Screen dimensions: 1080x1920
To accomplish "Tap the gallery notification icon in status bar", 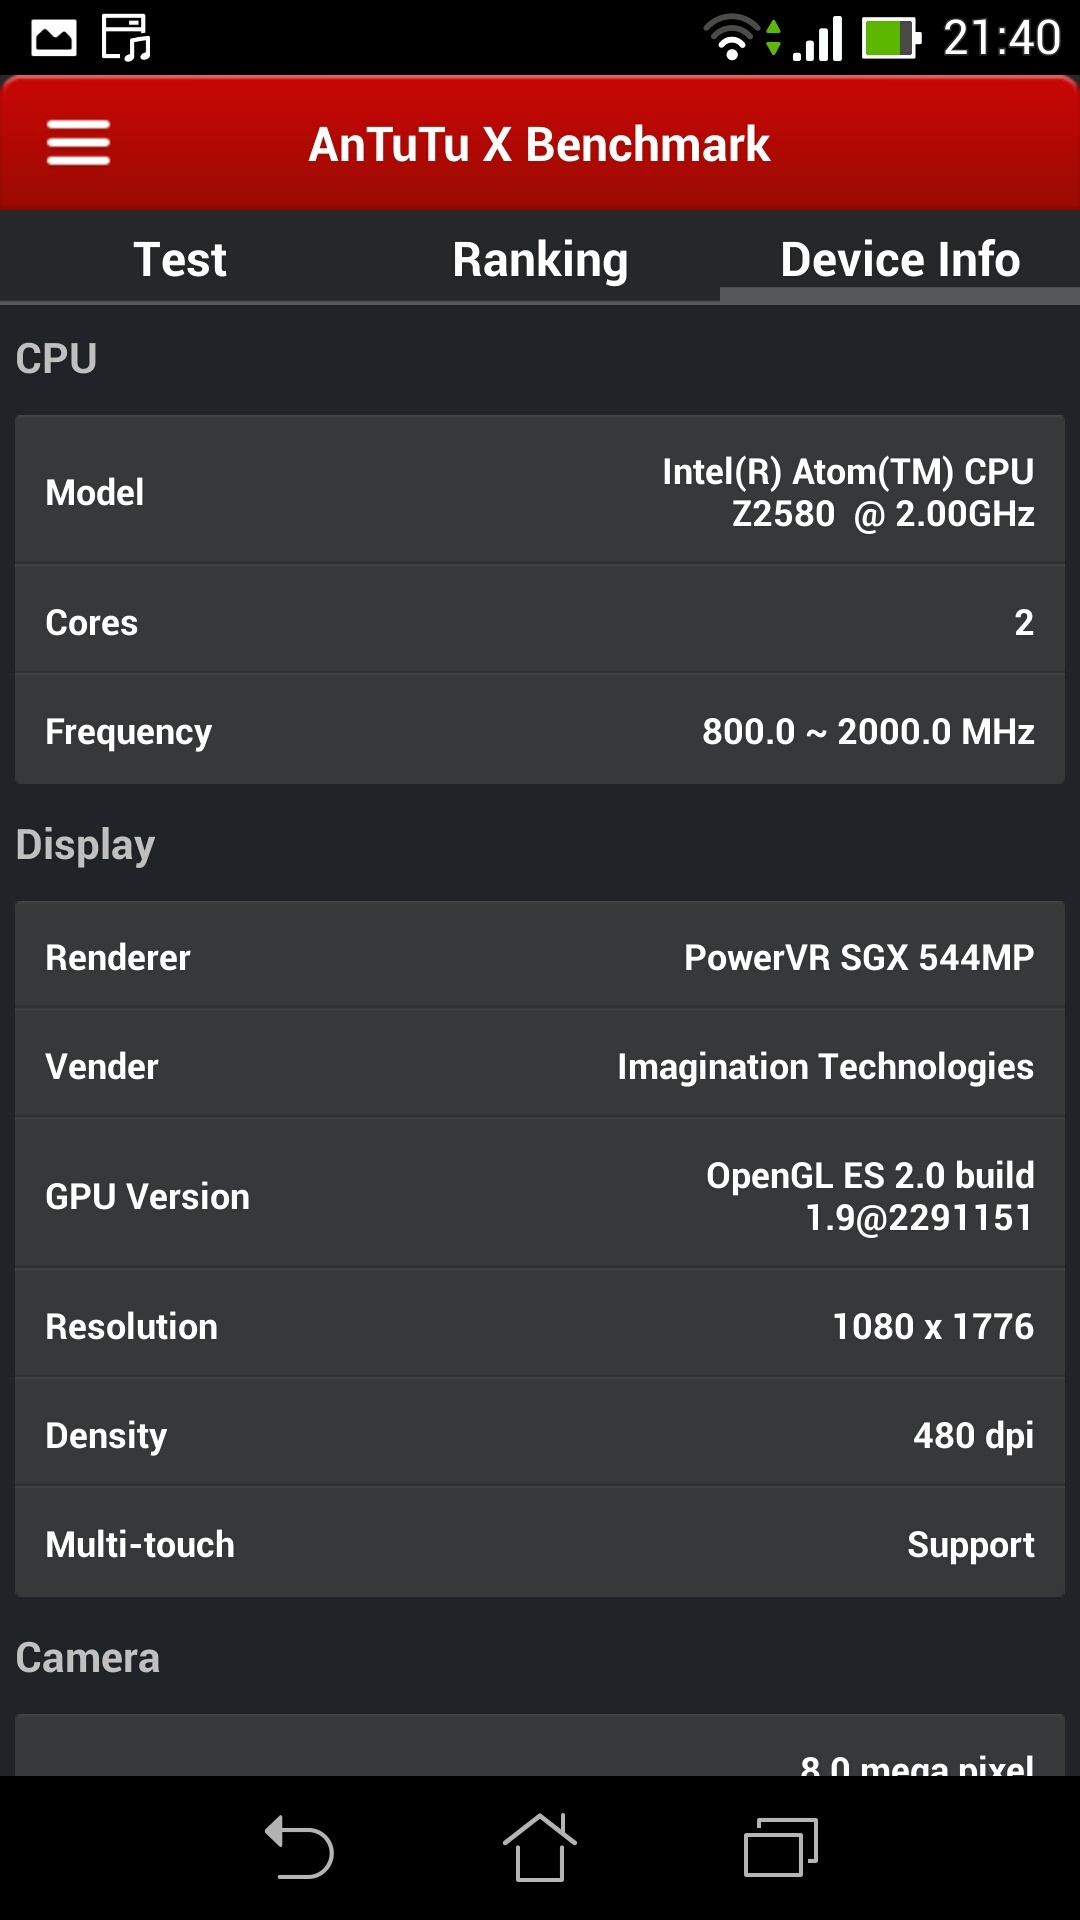I will (x=54, y=38).
